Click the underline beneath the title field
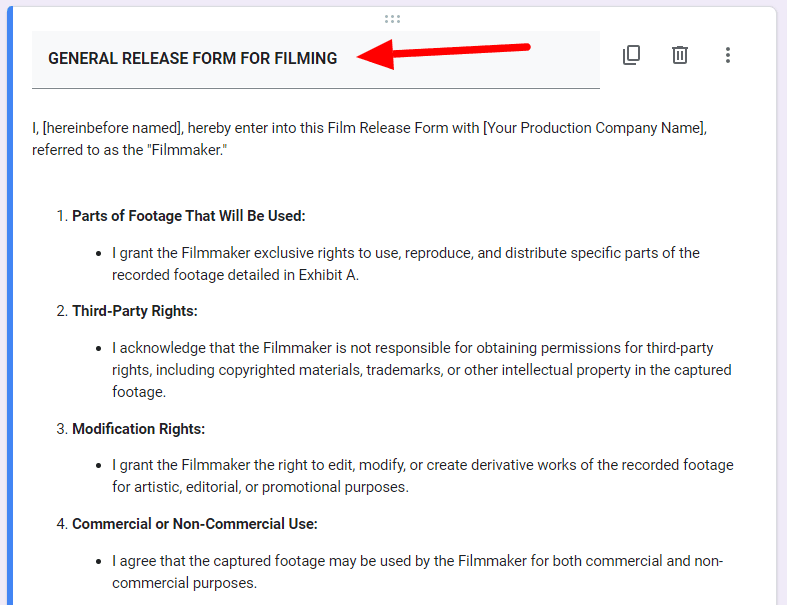The height and width of the screenshot is (605, 787). (x=316, y=88)
